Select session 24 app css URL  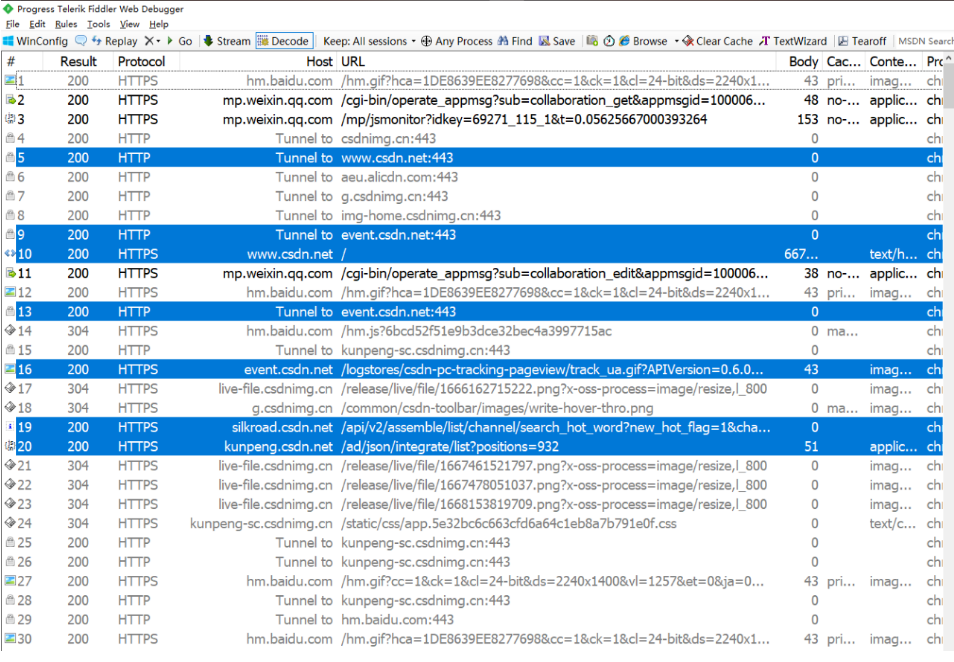pyautogui.click(x=509, y=523)
